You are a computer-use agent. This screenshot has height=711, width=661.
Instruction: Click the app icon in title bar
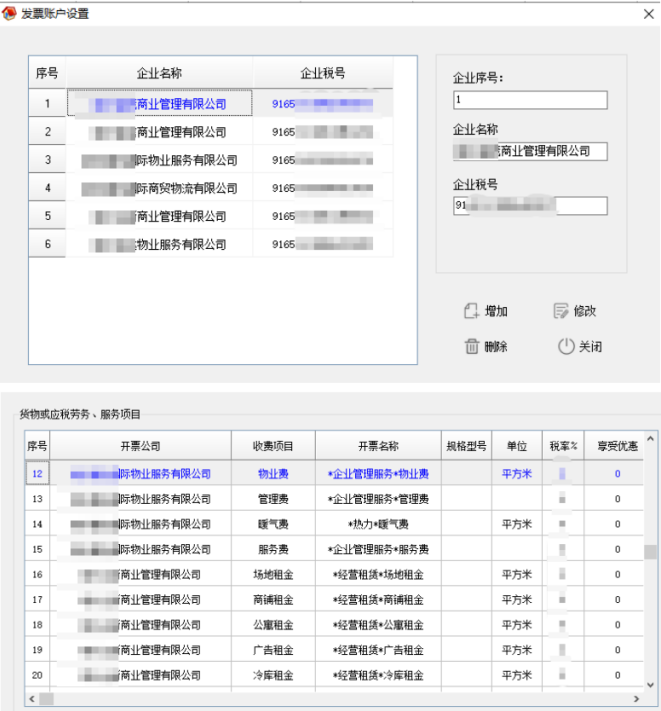click(11, 14)
